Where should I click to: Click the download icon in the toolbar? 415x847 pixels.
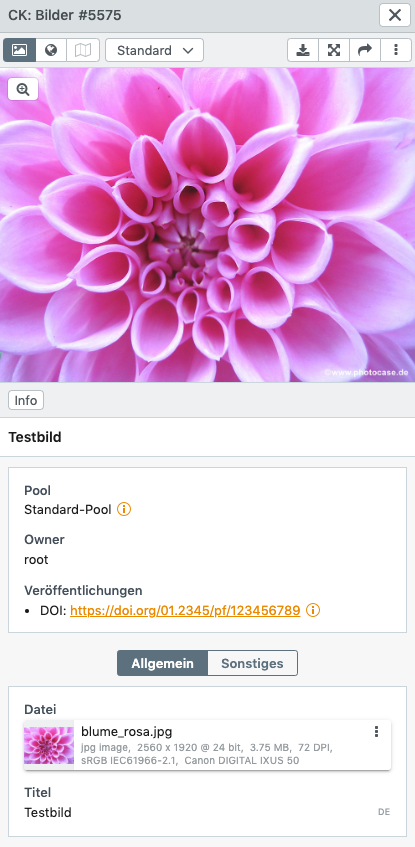point(303,50)
